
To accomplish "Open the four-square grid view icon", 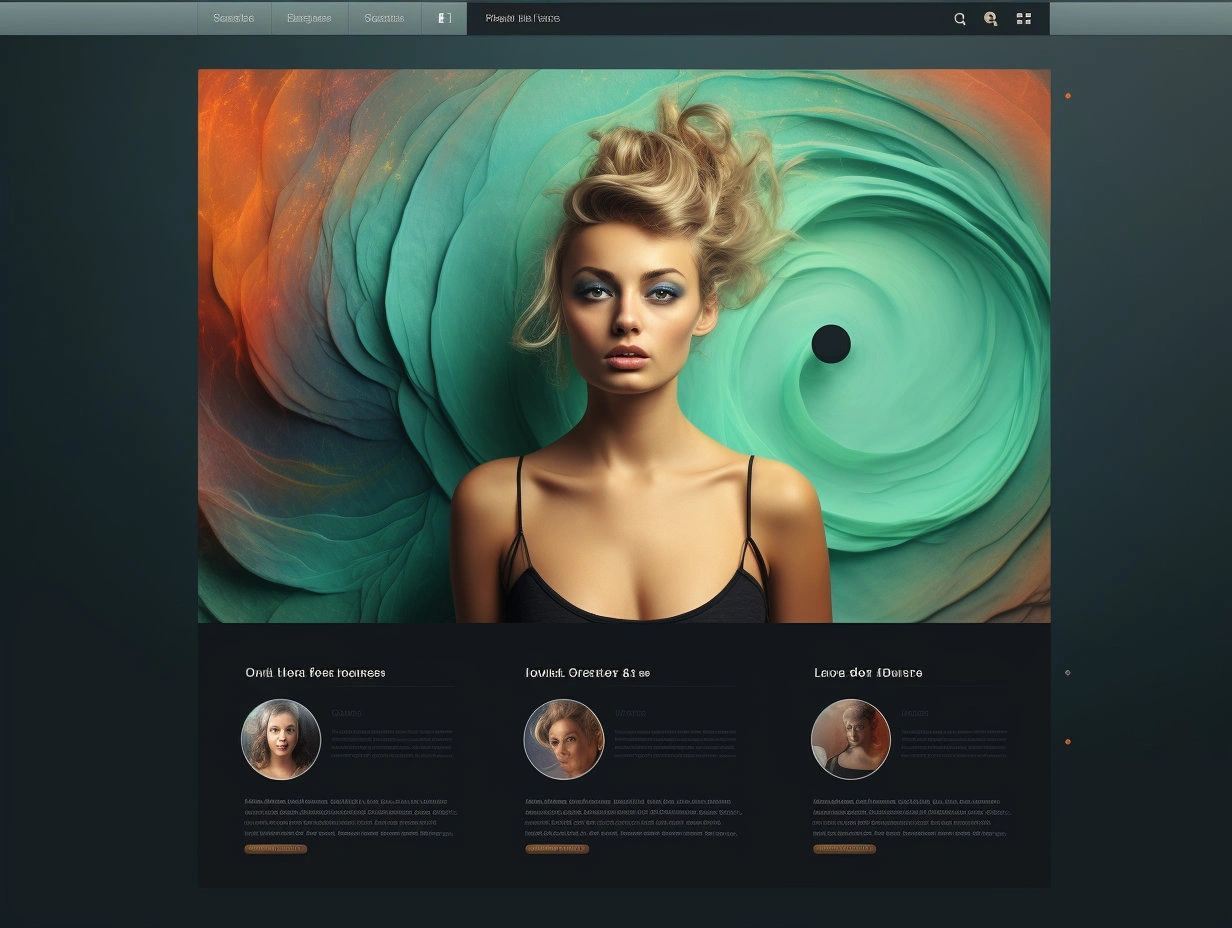I will [1023, 18].
